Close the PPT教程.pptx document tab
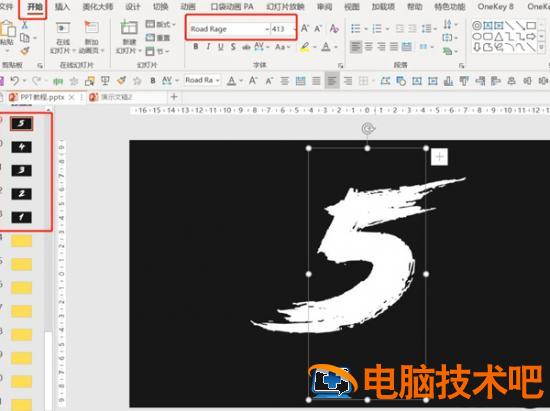Viewport: 550px width, 411px height. pyautogui.click(x=71, y=97)
